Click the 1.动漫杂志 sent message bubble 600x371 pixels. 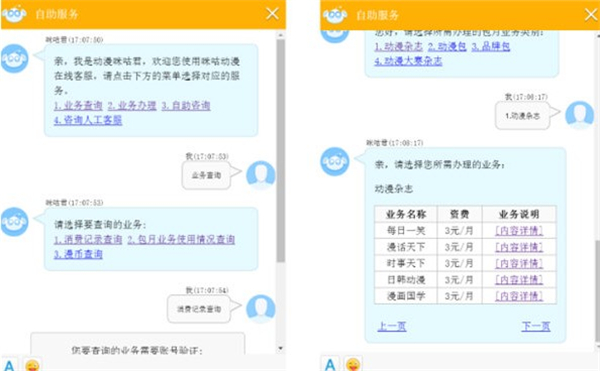point(523,116)
